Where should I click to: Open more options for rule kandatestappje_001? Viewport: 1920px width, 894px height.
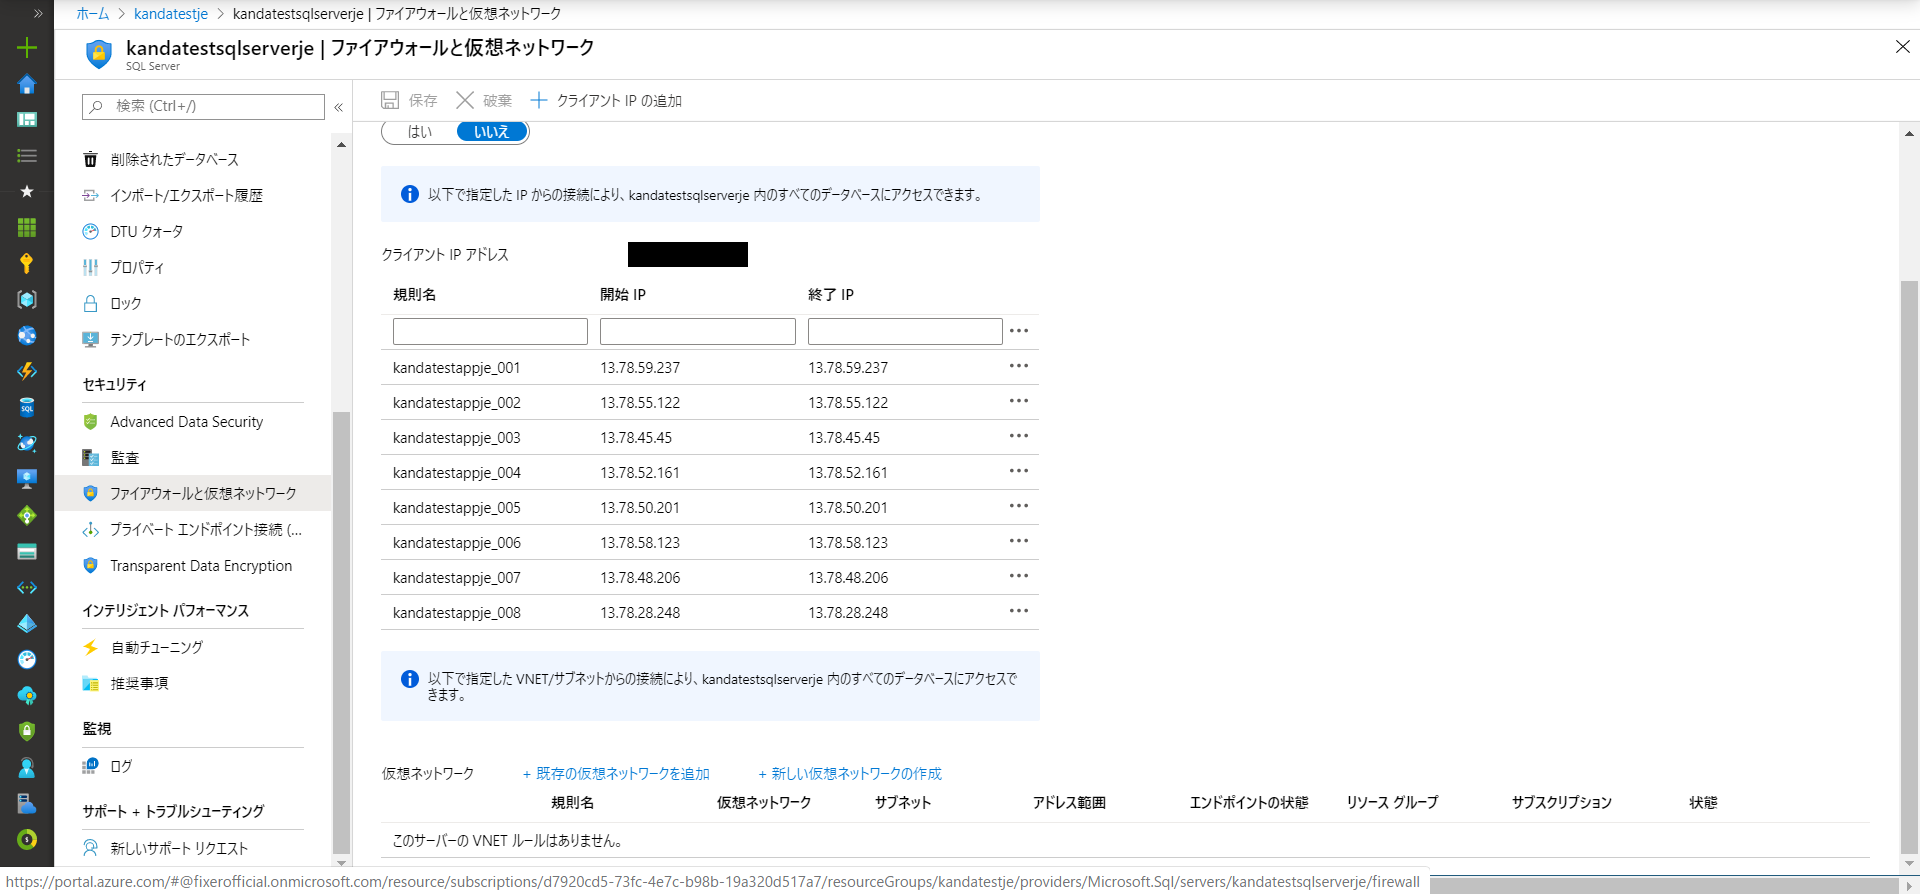tap(1018, 366)
